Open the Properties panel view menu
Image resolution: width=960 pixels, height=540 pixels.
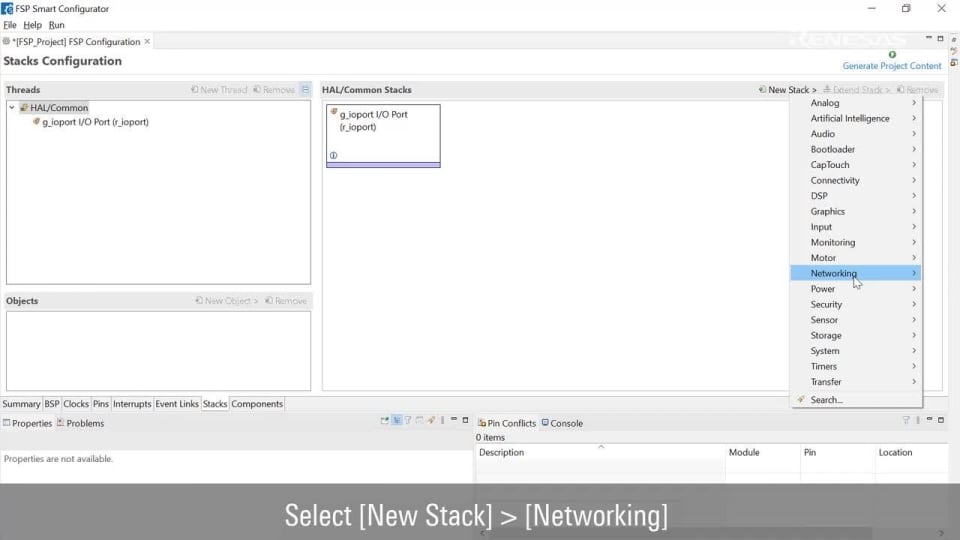click(x=442, y=421)
